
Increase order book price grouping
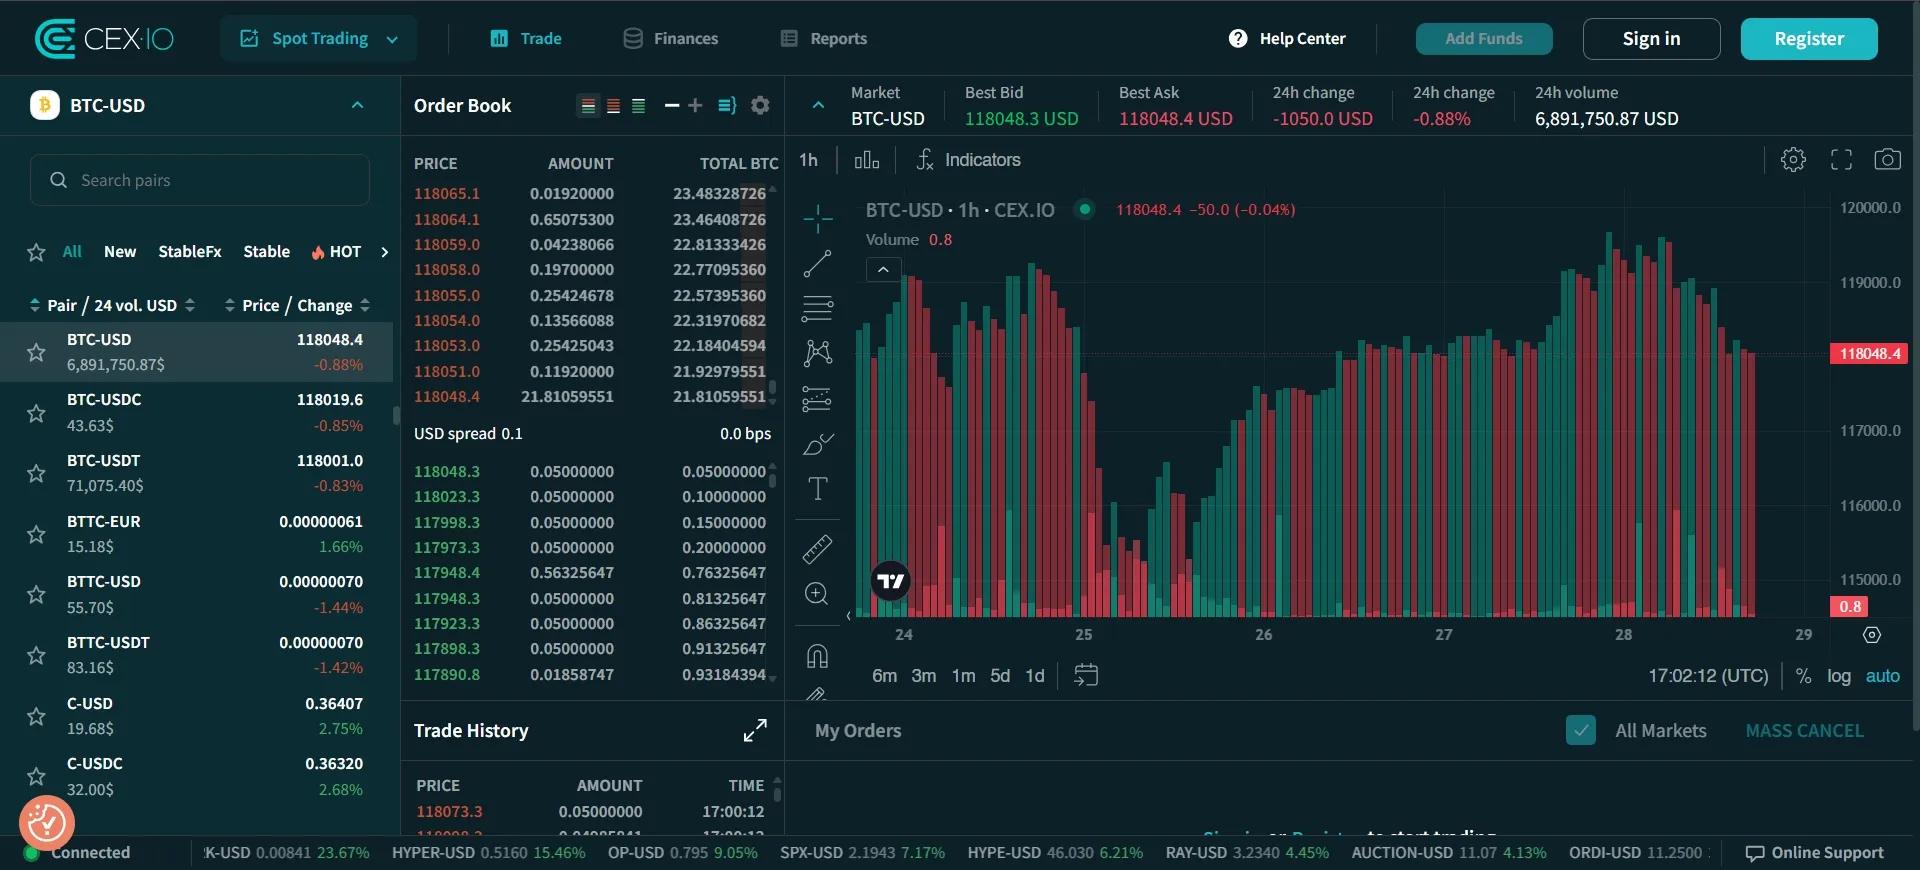[695, 105]
